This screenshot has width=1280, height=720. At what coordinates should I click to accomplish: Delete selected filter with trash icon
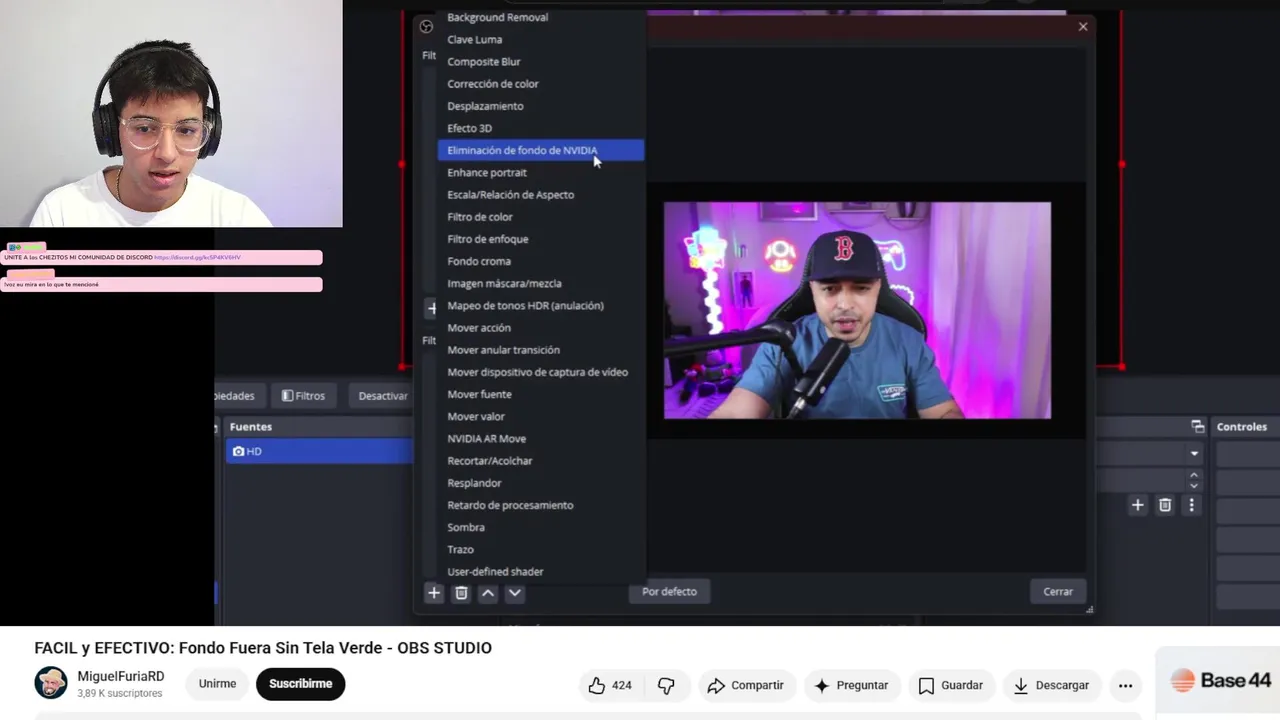click(x=461, y=593)
